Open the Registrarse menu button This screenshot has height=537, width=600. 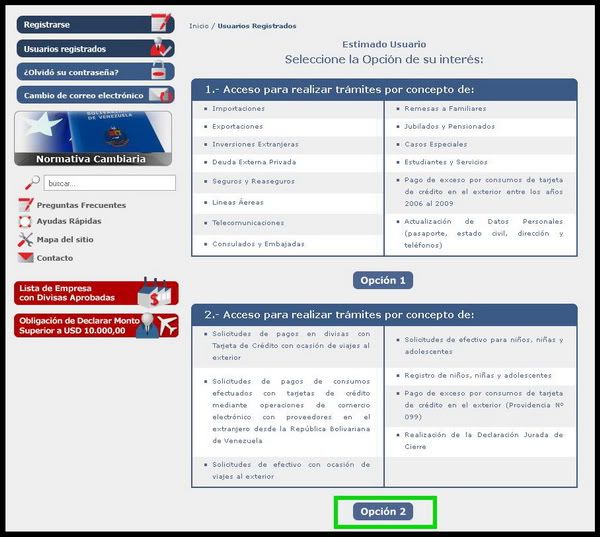[95, 24]
